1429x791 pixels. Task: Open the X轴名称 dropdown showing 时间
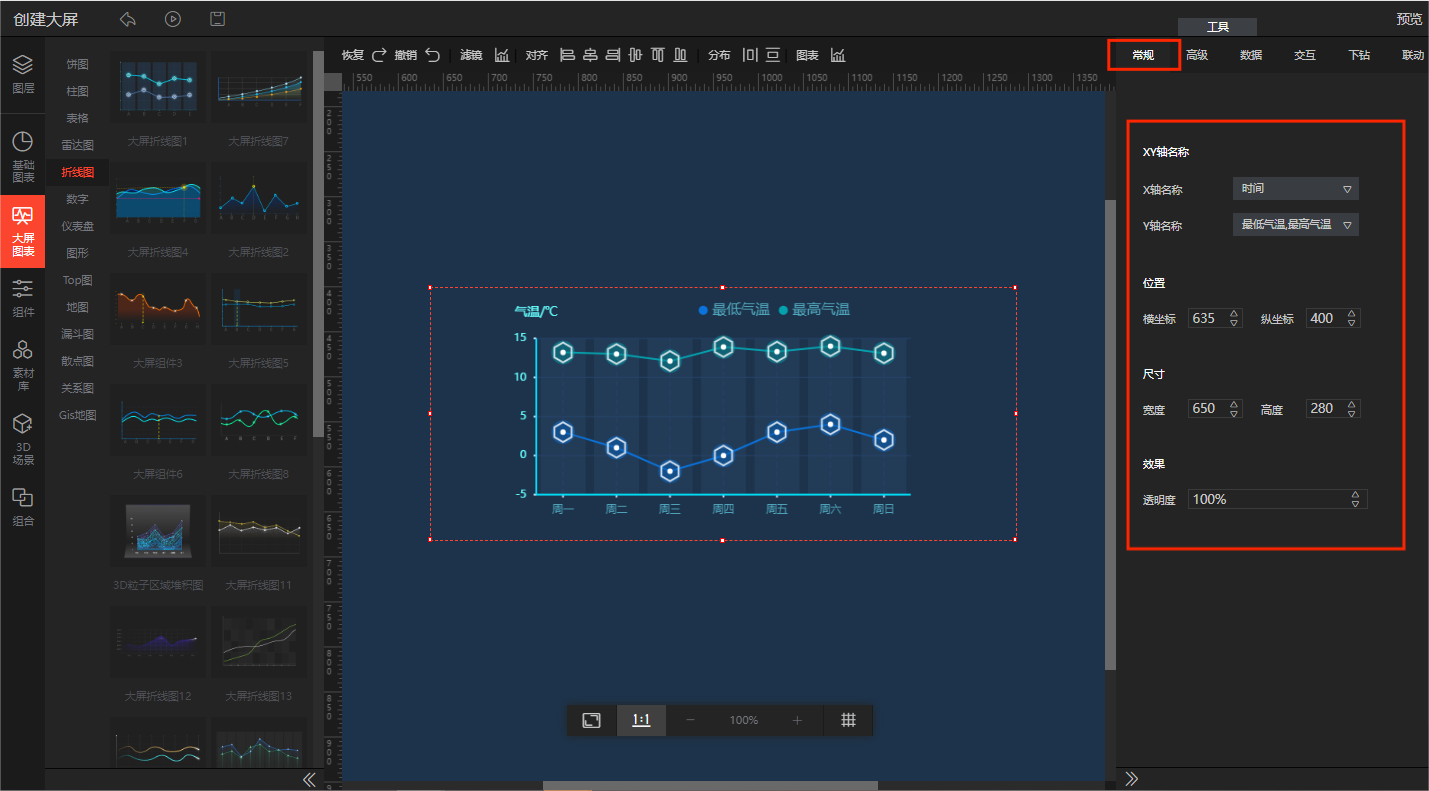pos(1295,189)
